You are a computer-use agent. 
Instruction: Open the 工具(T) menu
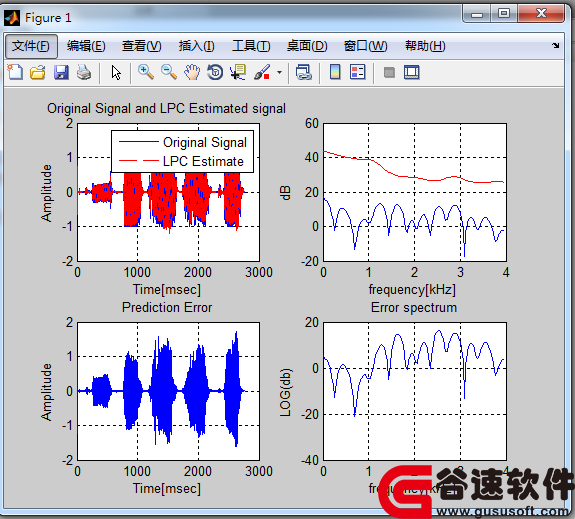[x=251, y=46]
